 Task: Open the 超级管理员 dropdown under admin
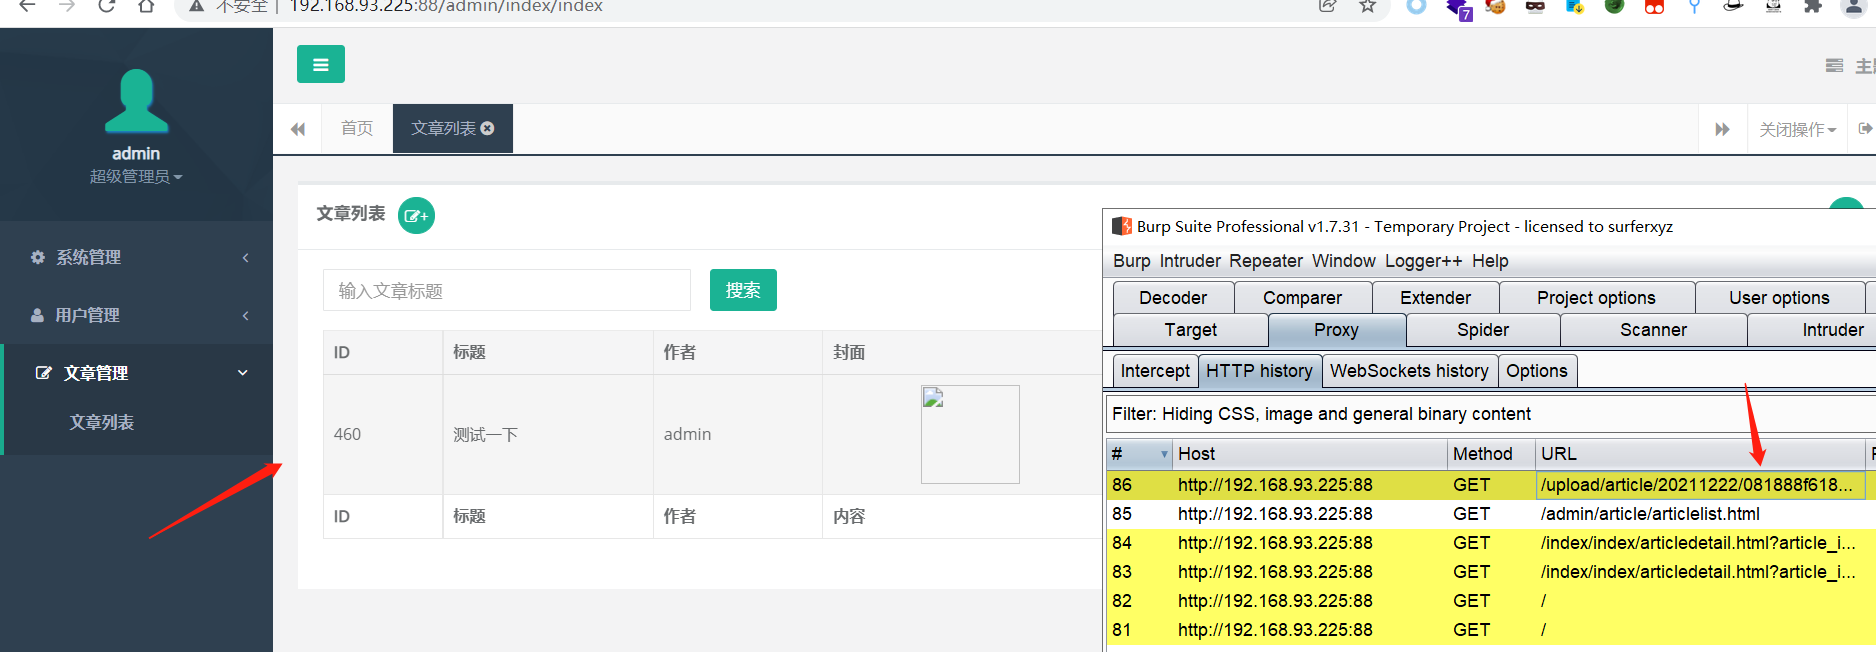click(x=136, y=177)
